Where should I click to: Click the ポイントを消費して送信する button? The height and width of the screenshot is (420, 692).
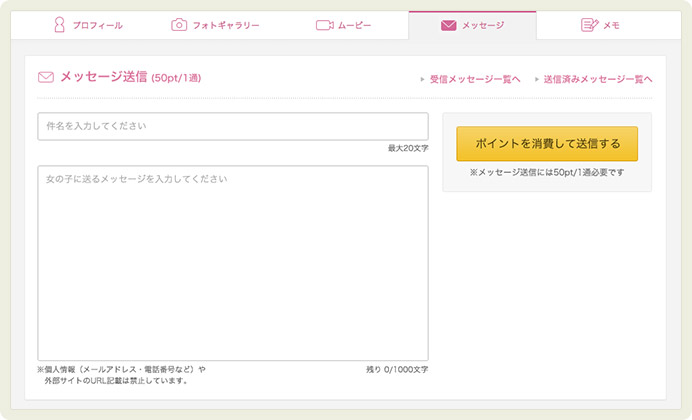547,144
